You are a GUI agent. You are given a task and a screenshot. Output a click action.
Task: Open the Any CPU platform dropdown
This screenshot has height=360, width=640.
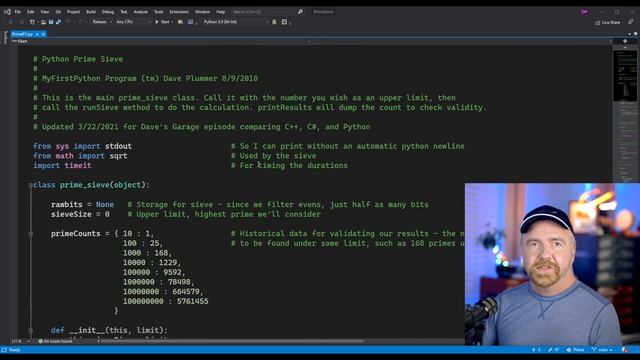tap(133, 22)
